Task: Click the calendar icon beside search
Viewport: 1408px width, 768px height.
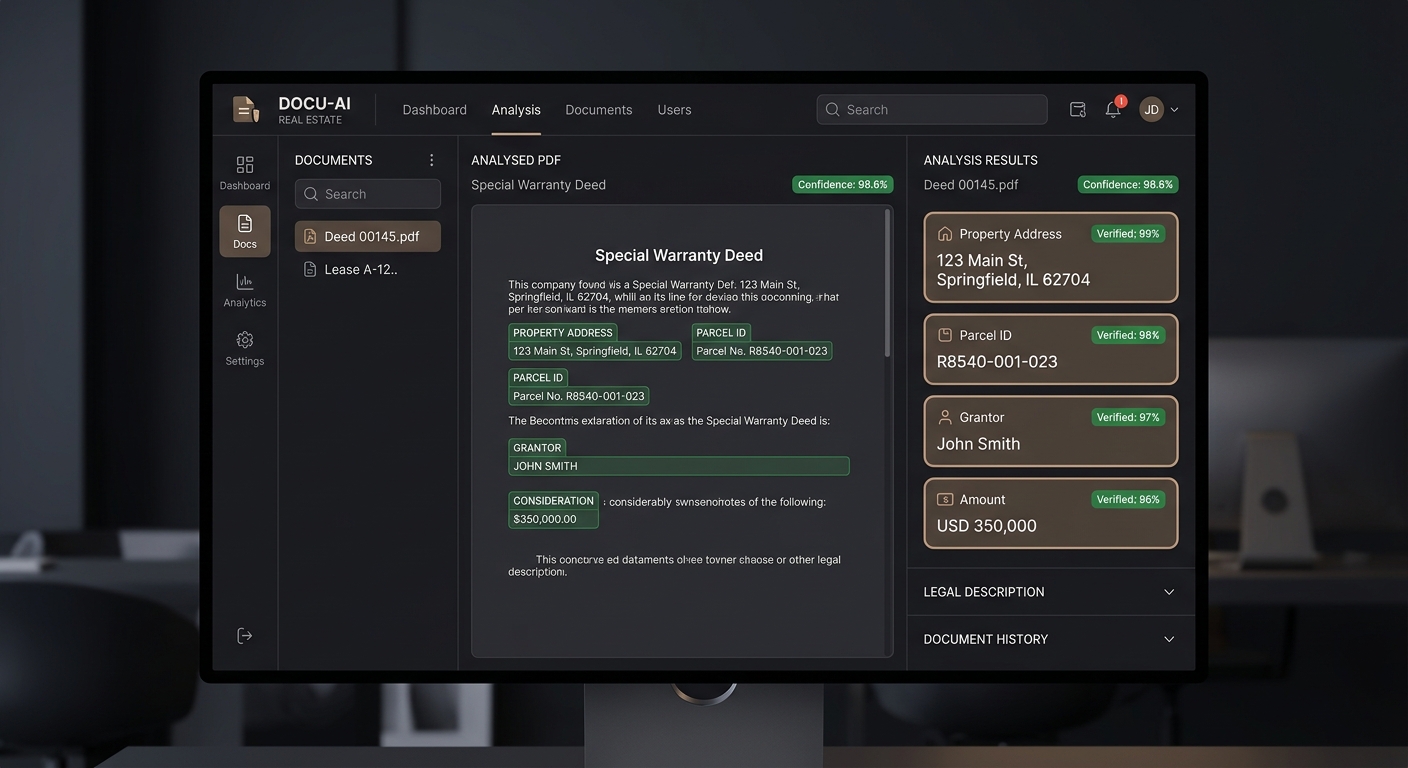Action: pos(1078,110)
